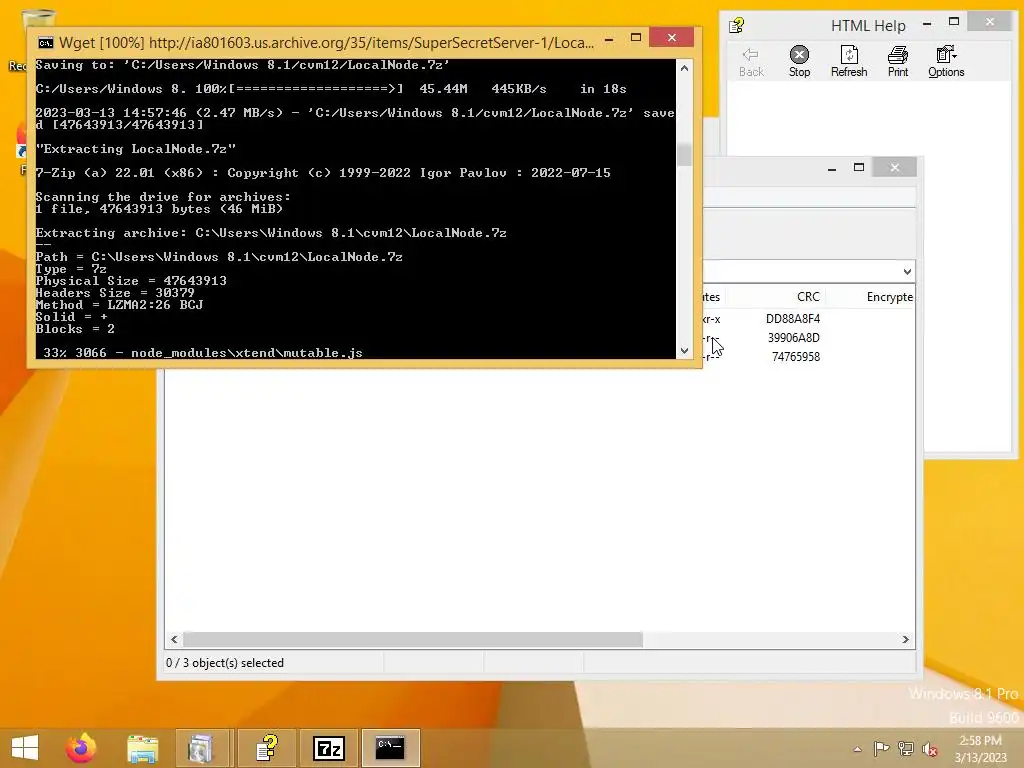The height and width of the screenshot is (768, 1024).
Task: Open the Windows Start button
Action: [25, 748]
